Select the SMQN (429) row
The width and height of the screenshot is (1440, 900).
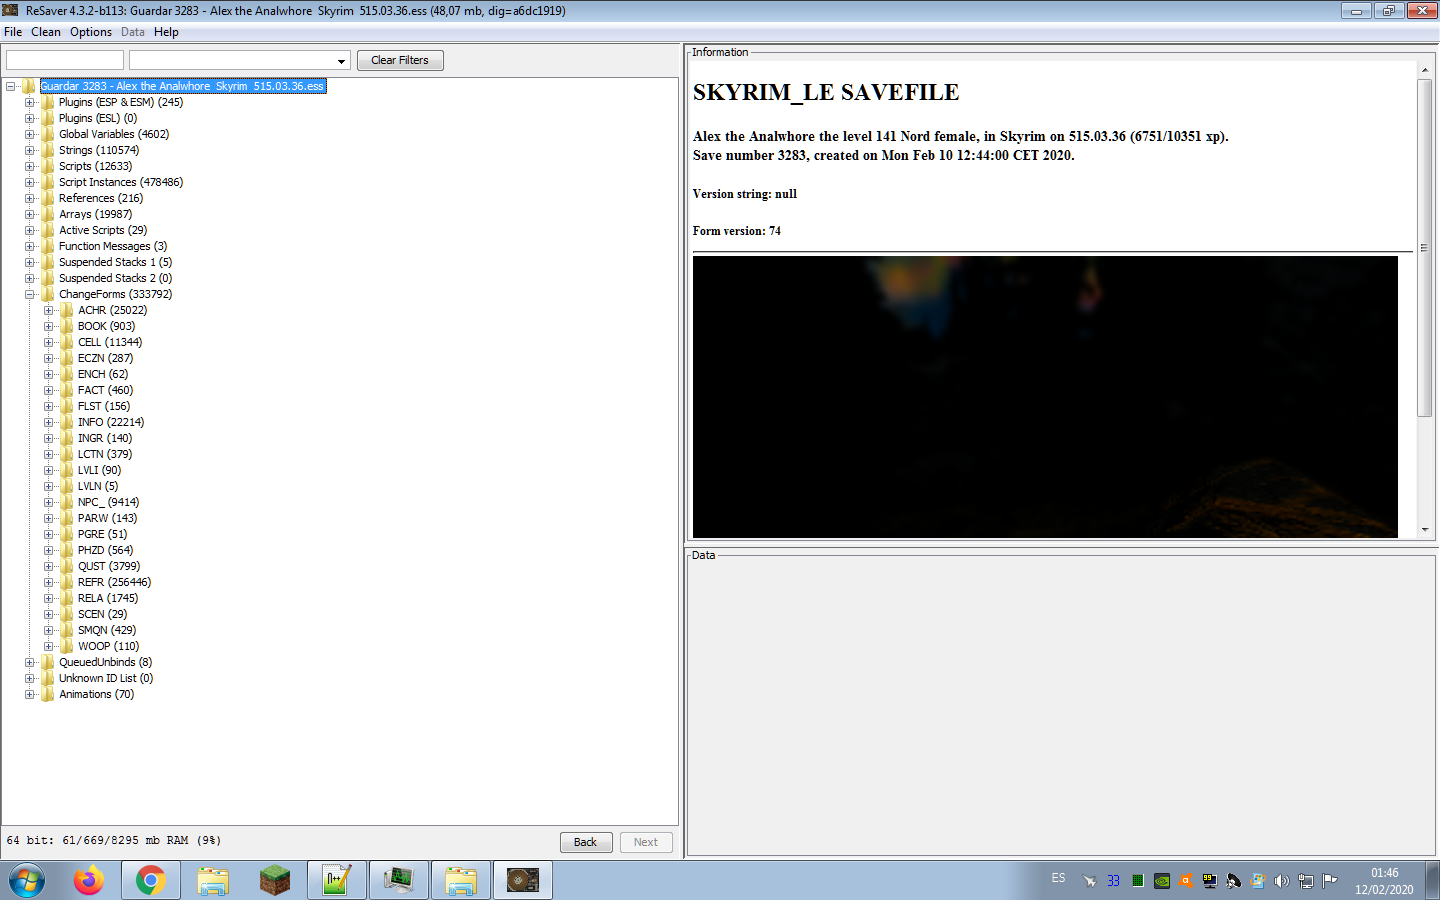click(107, 630)
